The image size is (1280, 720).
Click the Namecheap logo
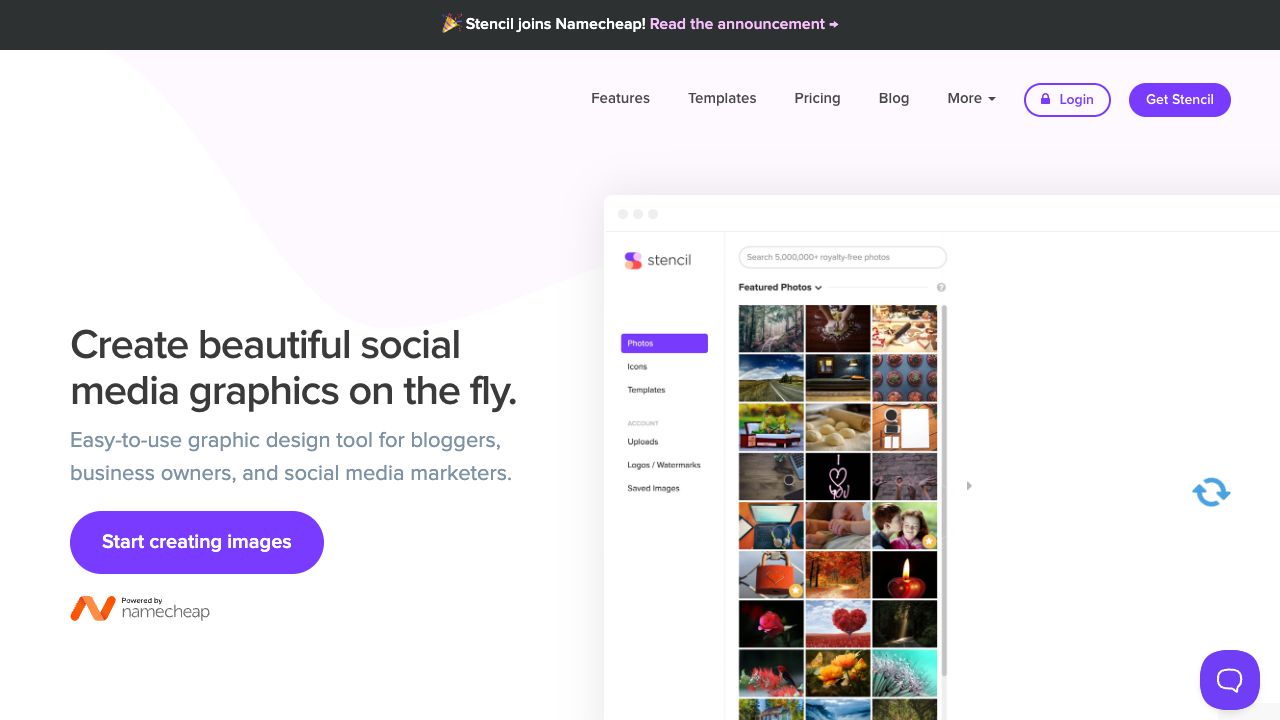point(140,608)
